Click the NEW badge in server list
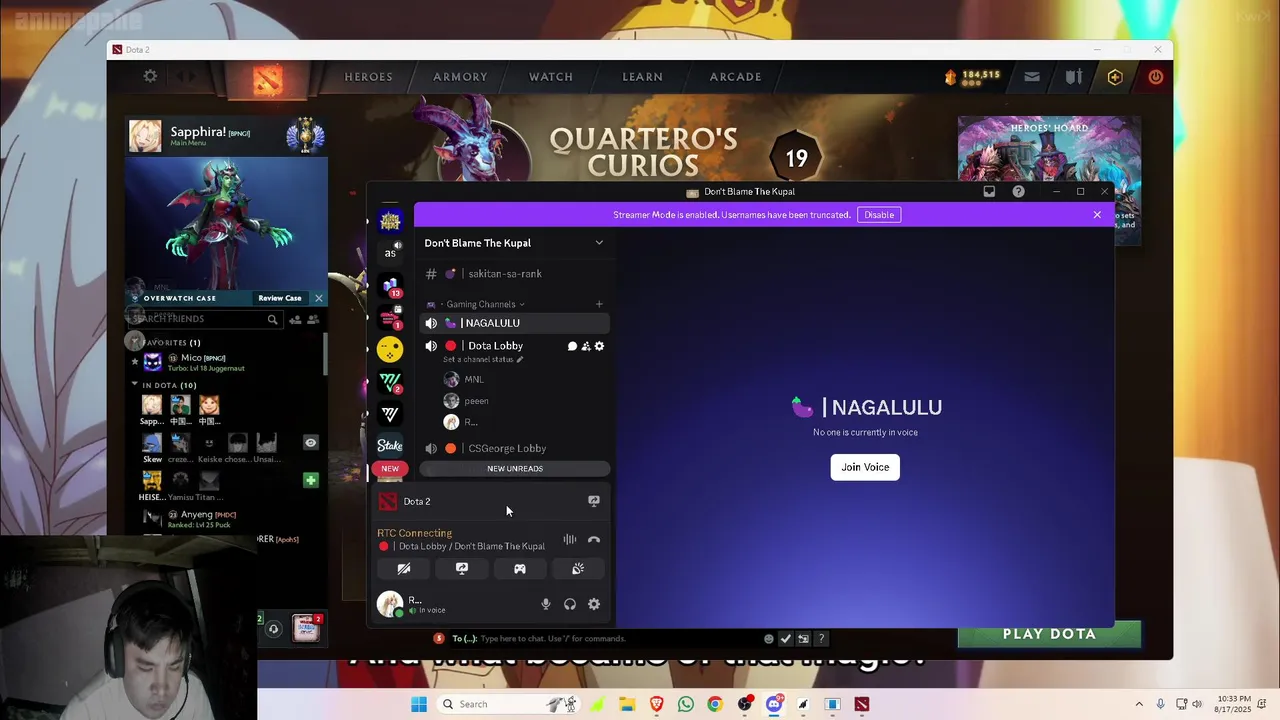This screenshot has width=1280, height=720. [390, 468]
